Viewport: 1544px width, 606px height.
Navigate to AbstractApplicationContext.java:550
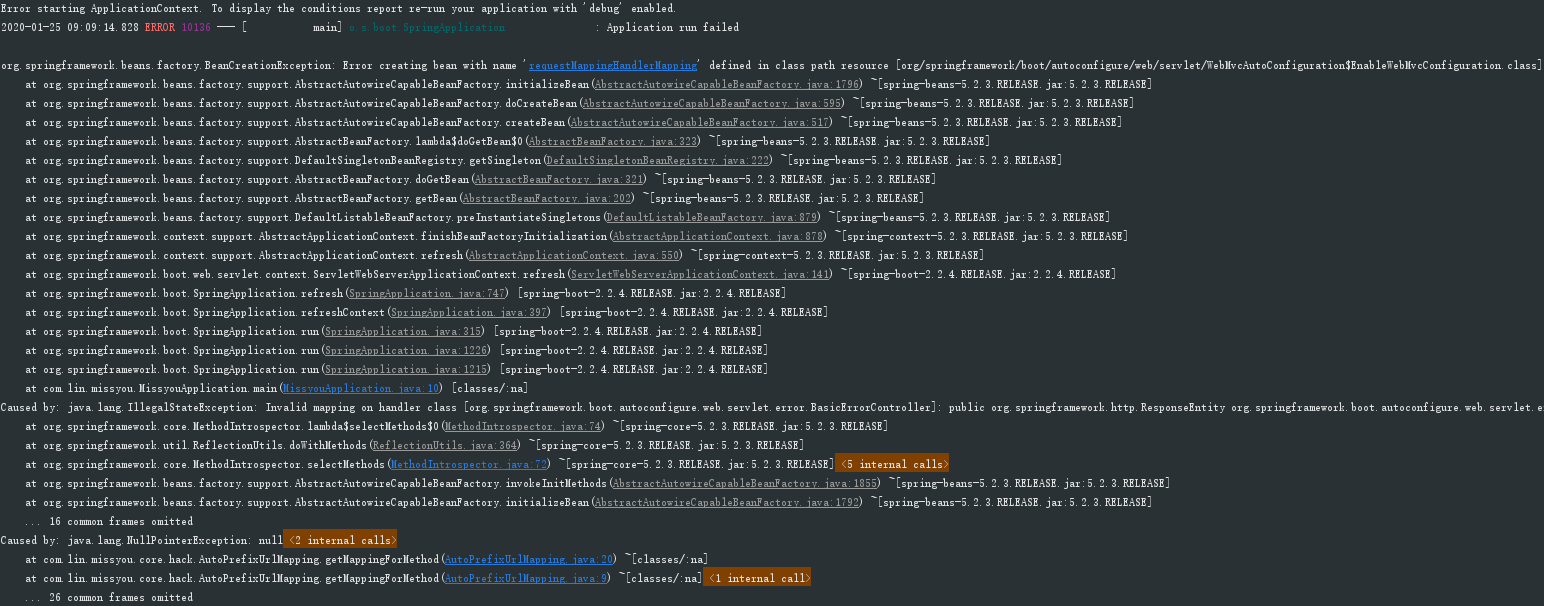coord(579,256)
